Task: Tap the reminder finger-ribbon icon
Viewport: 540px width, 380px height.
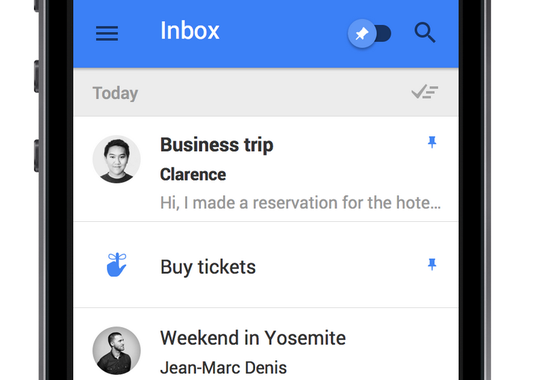Action: [116, 265]
